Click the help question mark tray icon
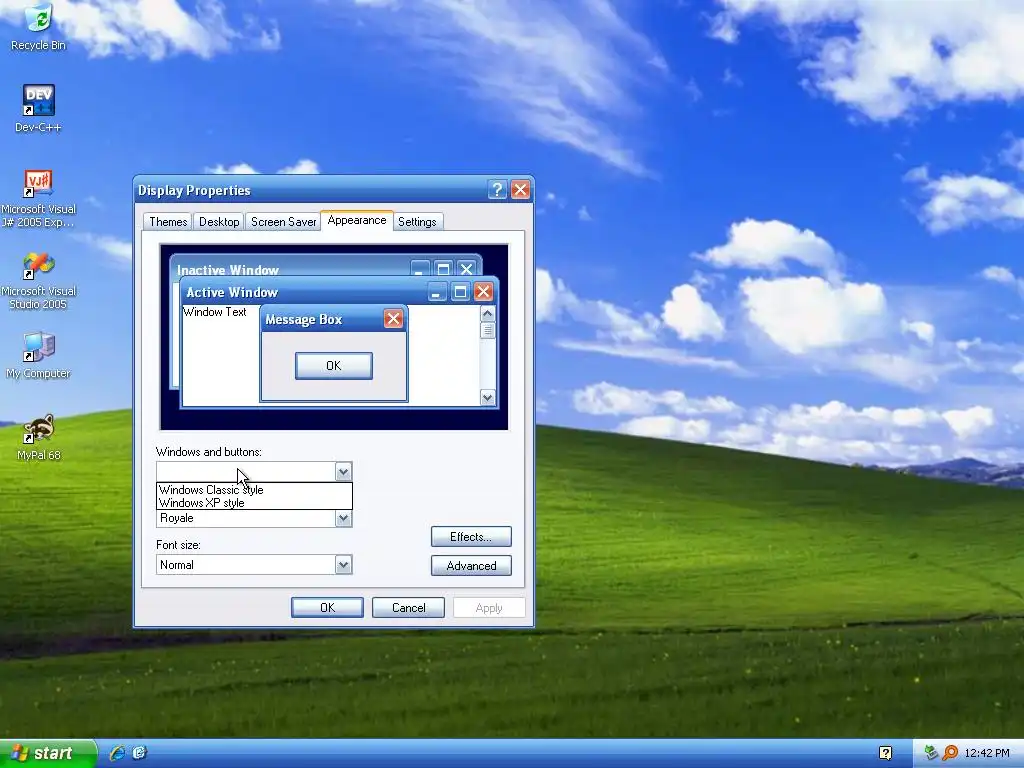The image size is (1024, 768). point(886,753)
